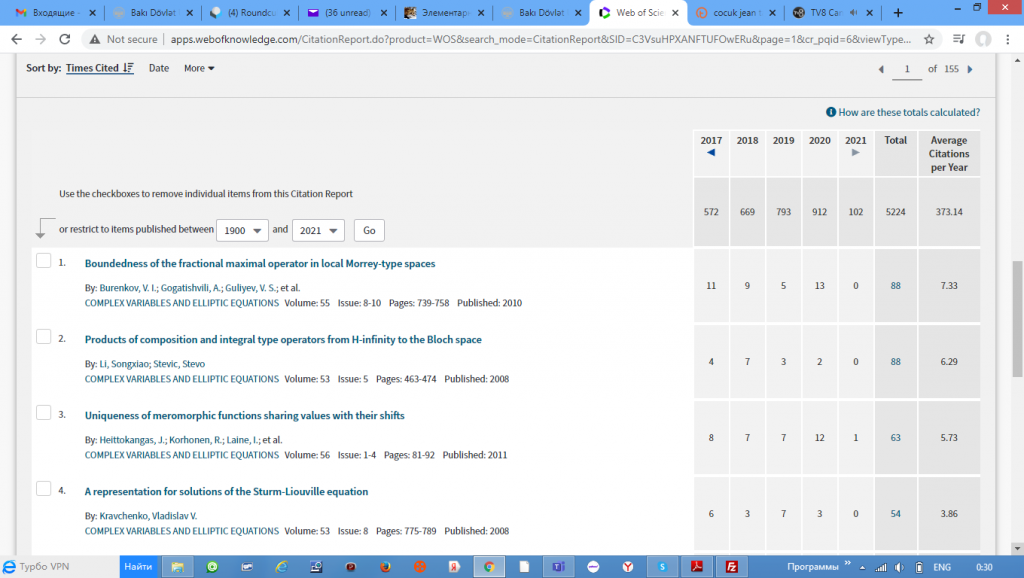This screenshot has width=1024, height=578.
Task: Tick the checkbox for item 2 Products paper
Action: pos(43,337)
